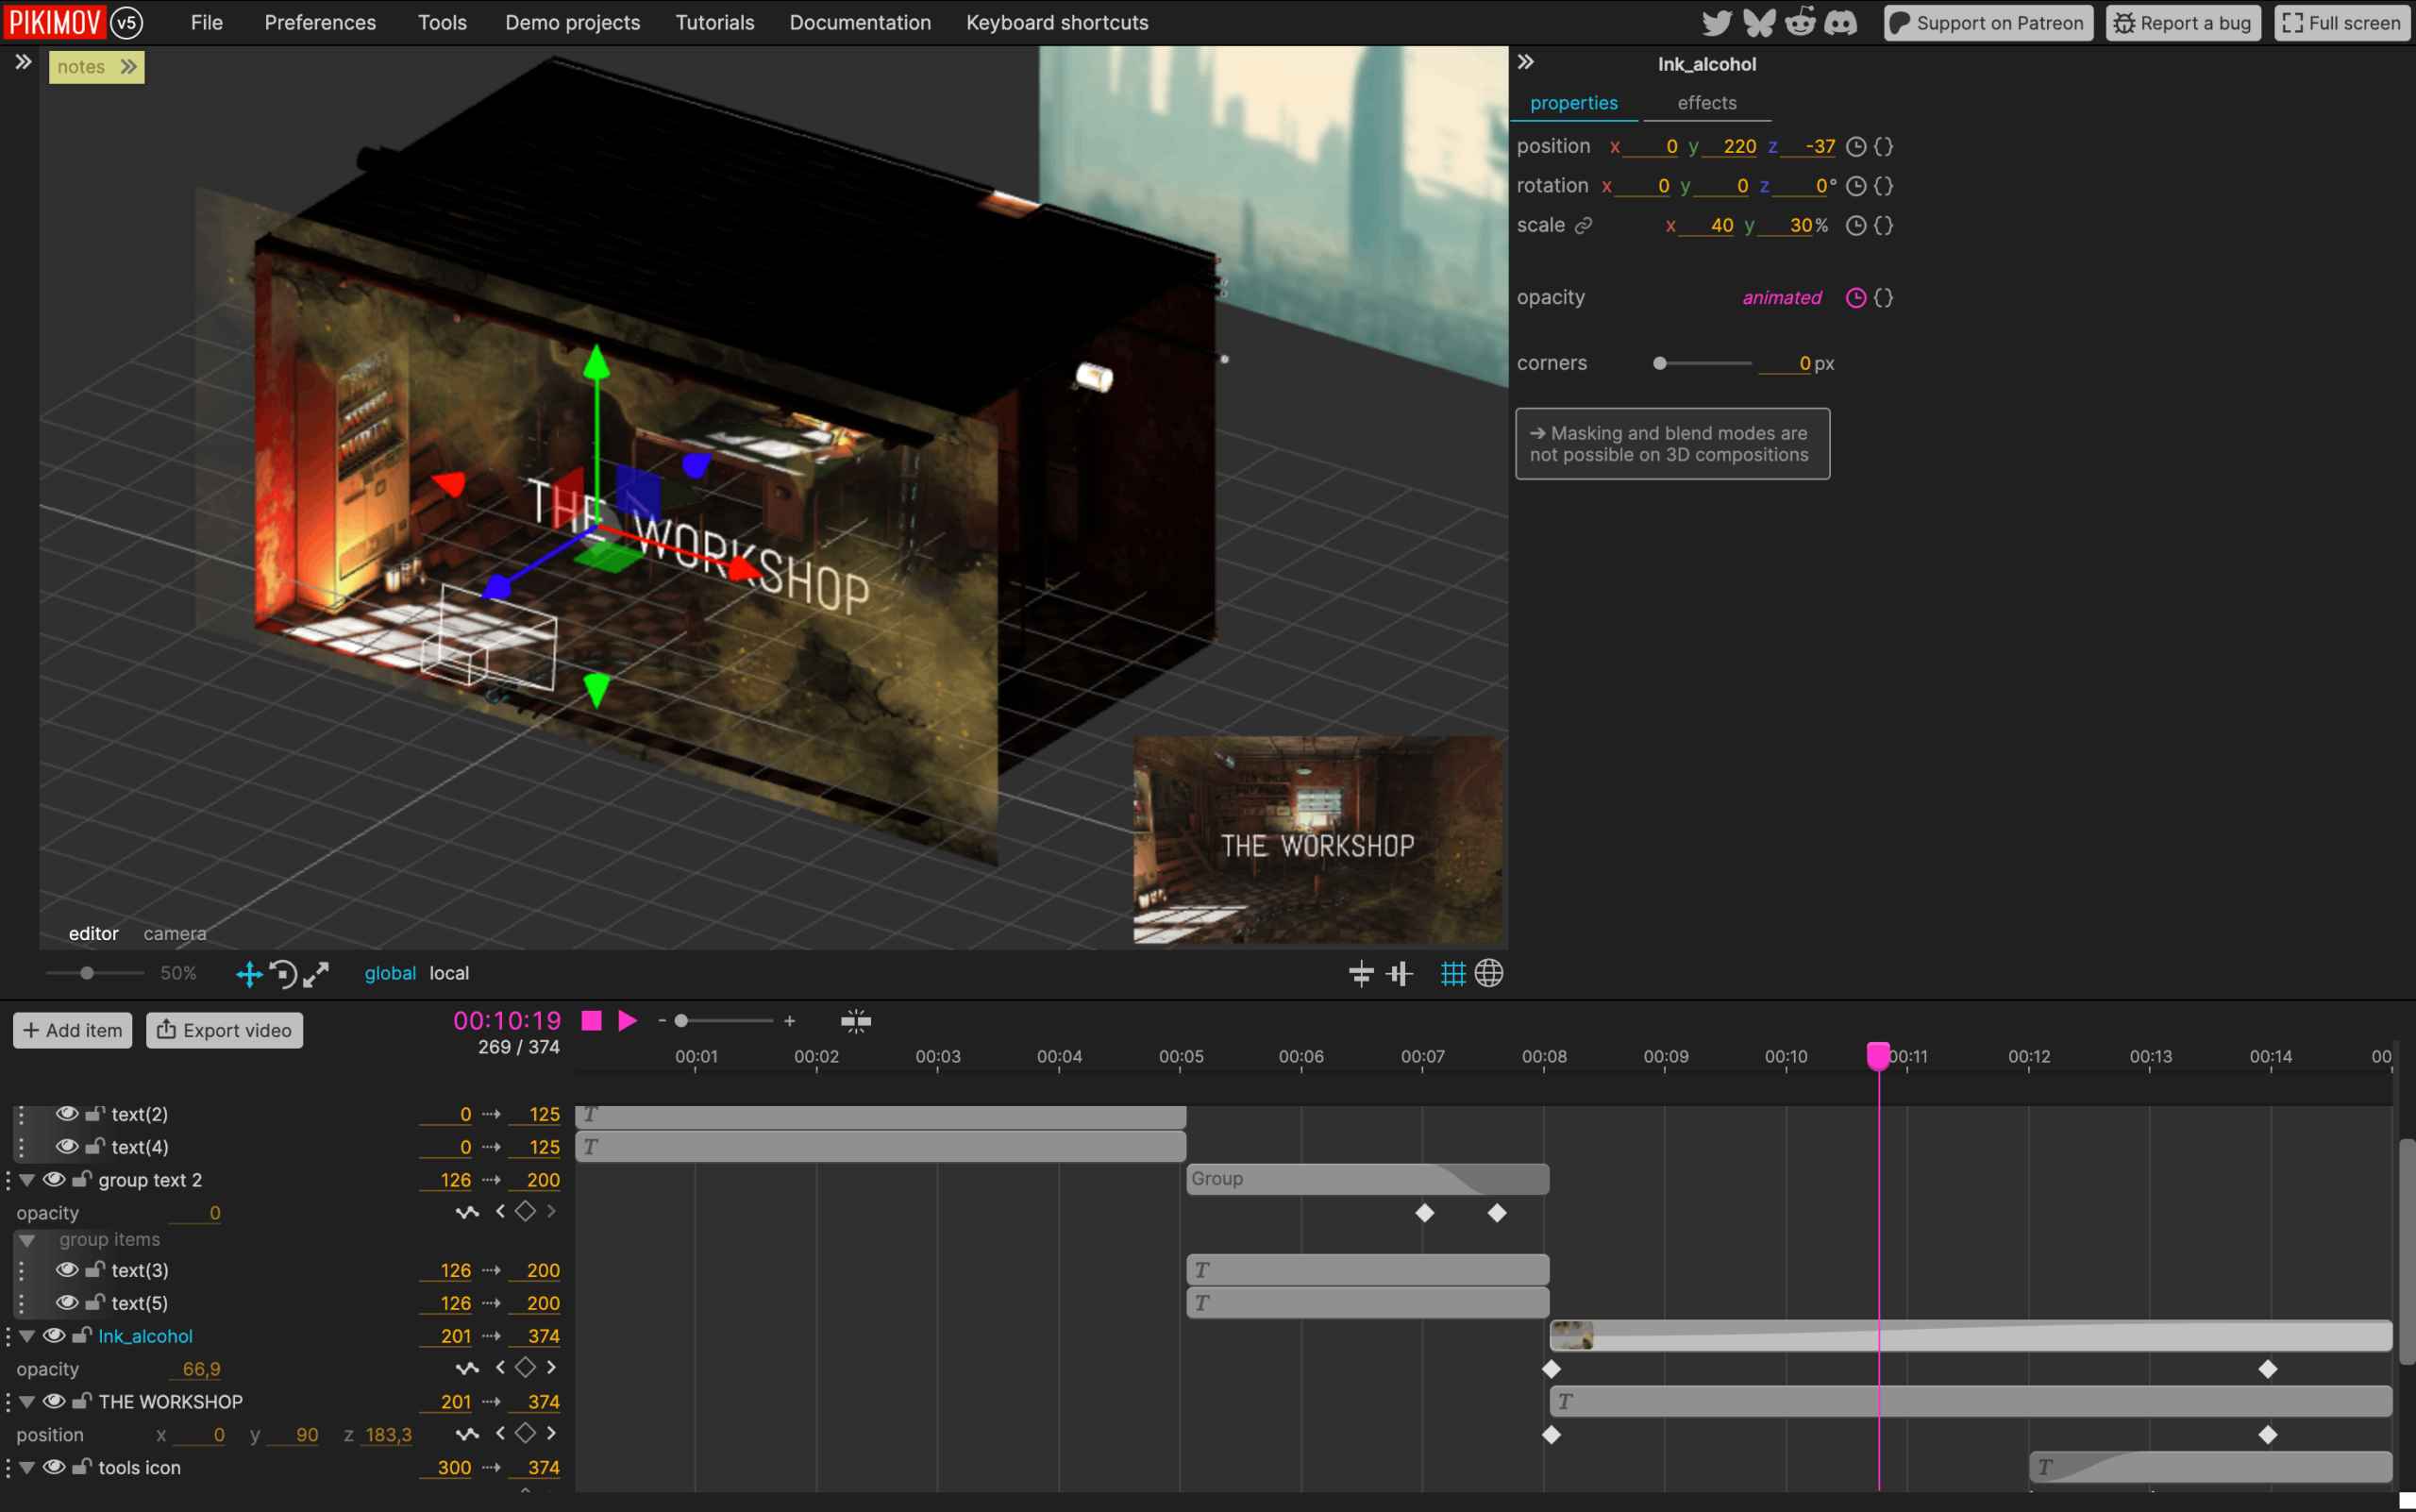Toggle the viewport grid icon
The image size is (2416, 1512).
coord(1452,973)
